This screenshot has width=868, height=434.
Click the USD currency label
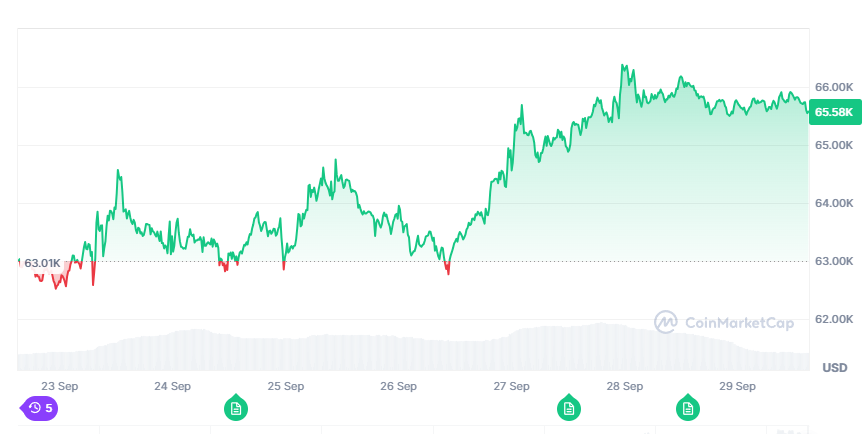(834, 368)
